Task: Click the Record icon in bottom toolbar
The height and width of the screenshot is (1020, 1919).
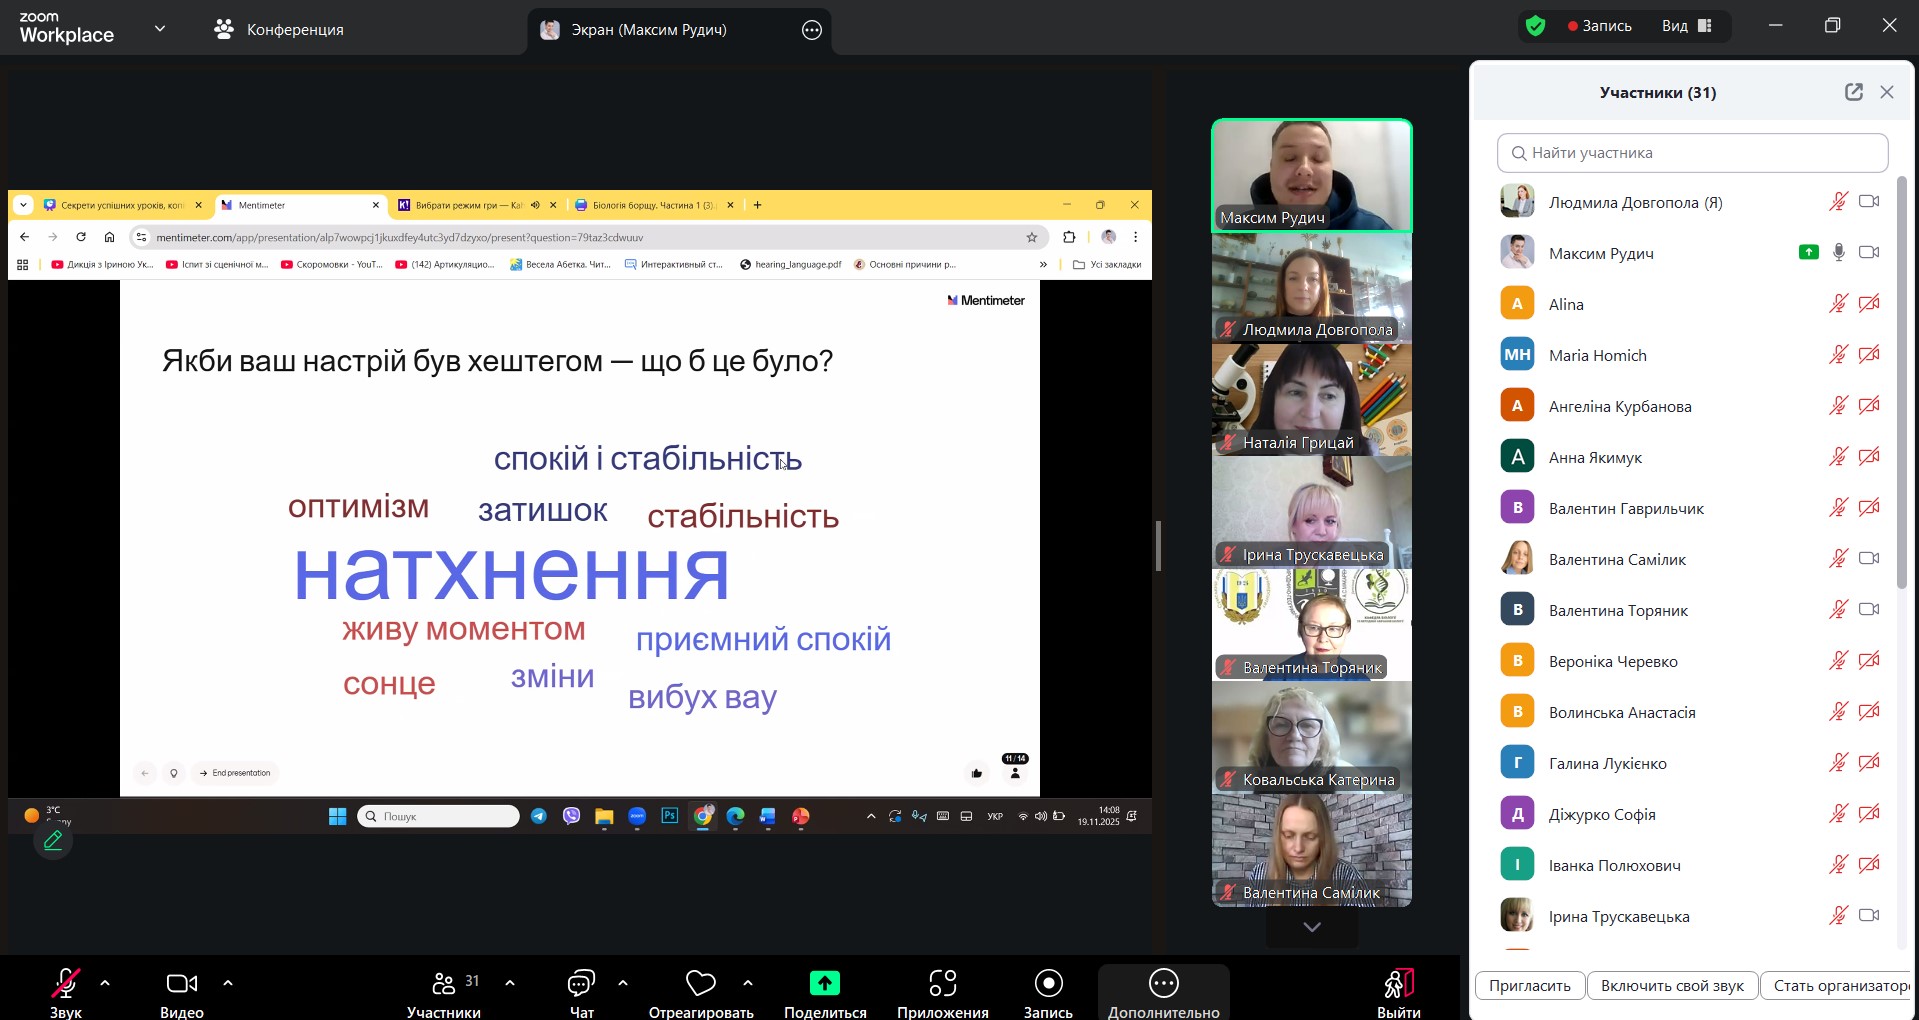Action: 1048,984
